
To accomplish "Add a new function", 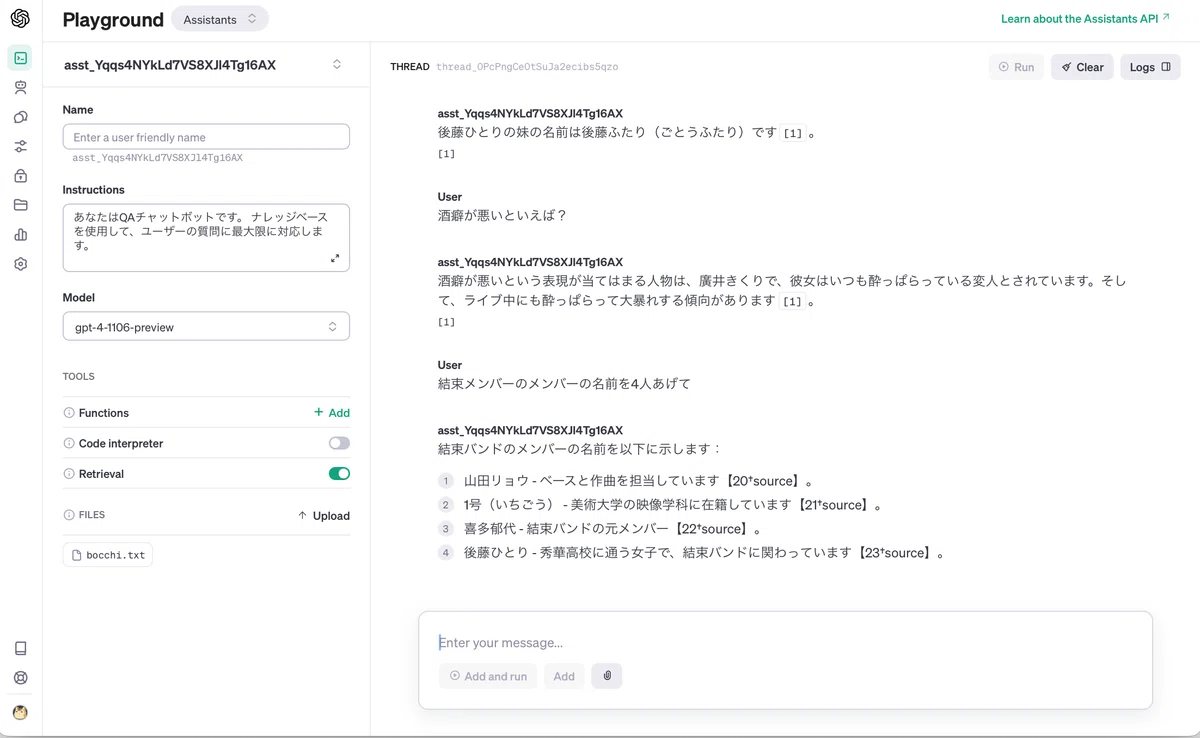I will tap(332, 413).
